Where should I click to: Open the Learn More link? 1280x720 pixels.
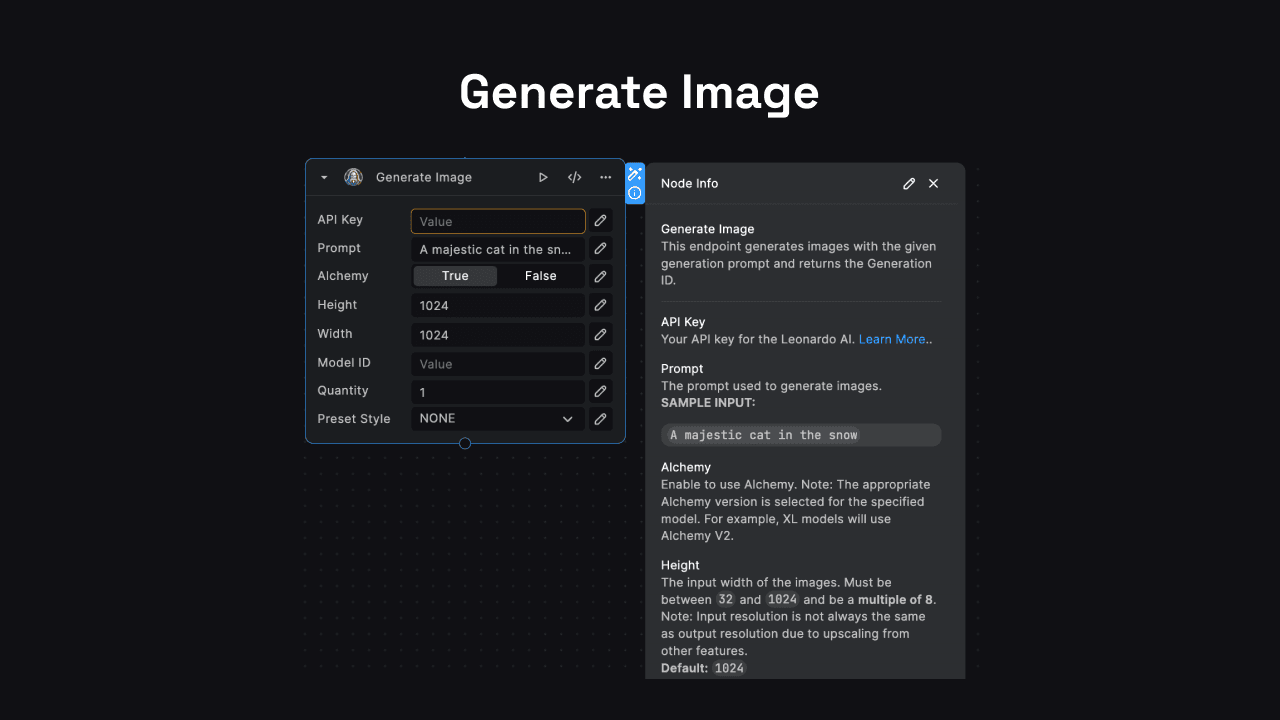892,339
